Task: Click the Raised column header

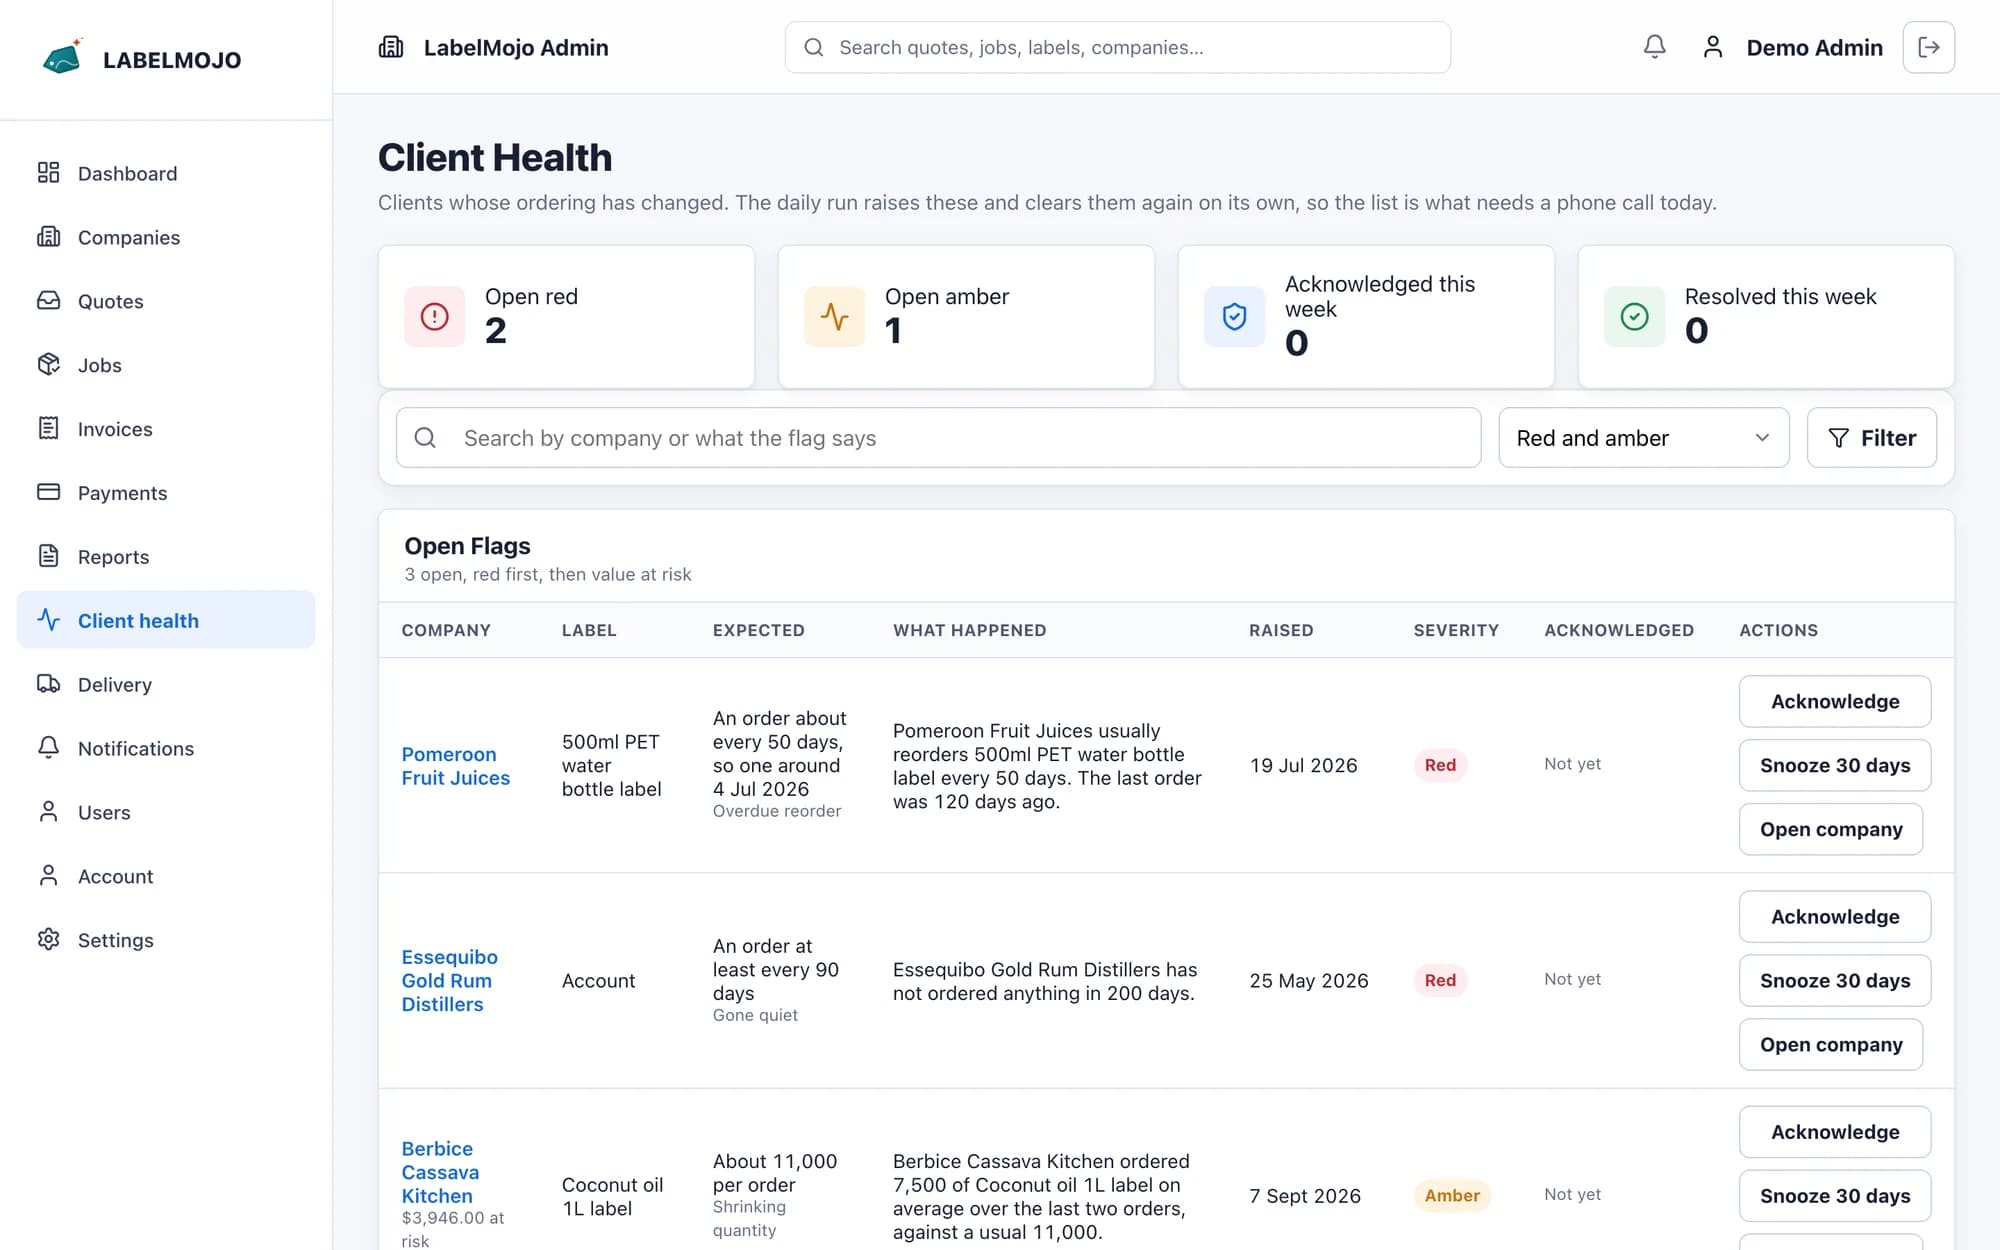Action: coord(1281,630)
